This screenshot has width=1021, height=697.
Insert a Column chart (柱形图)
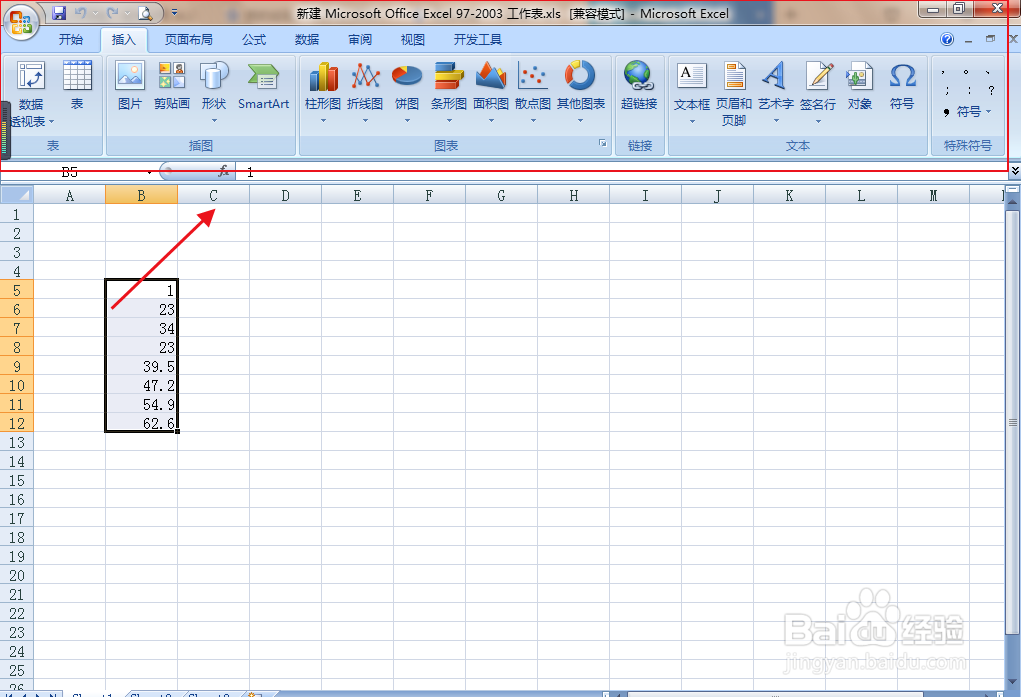[x=323, y=91]
